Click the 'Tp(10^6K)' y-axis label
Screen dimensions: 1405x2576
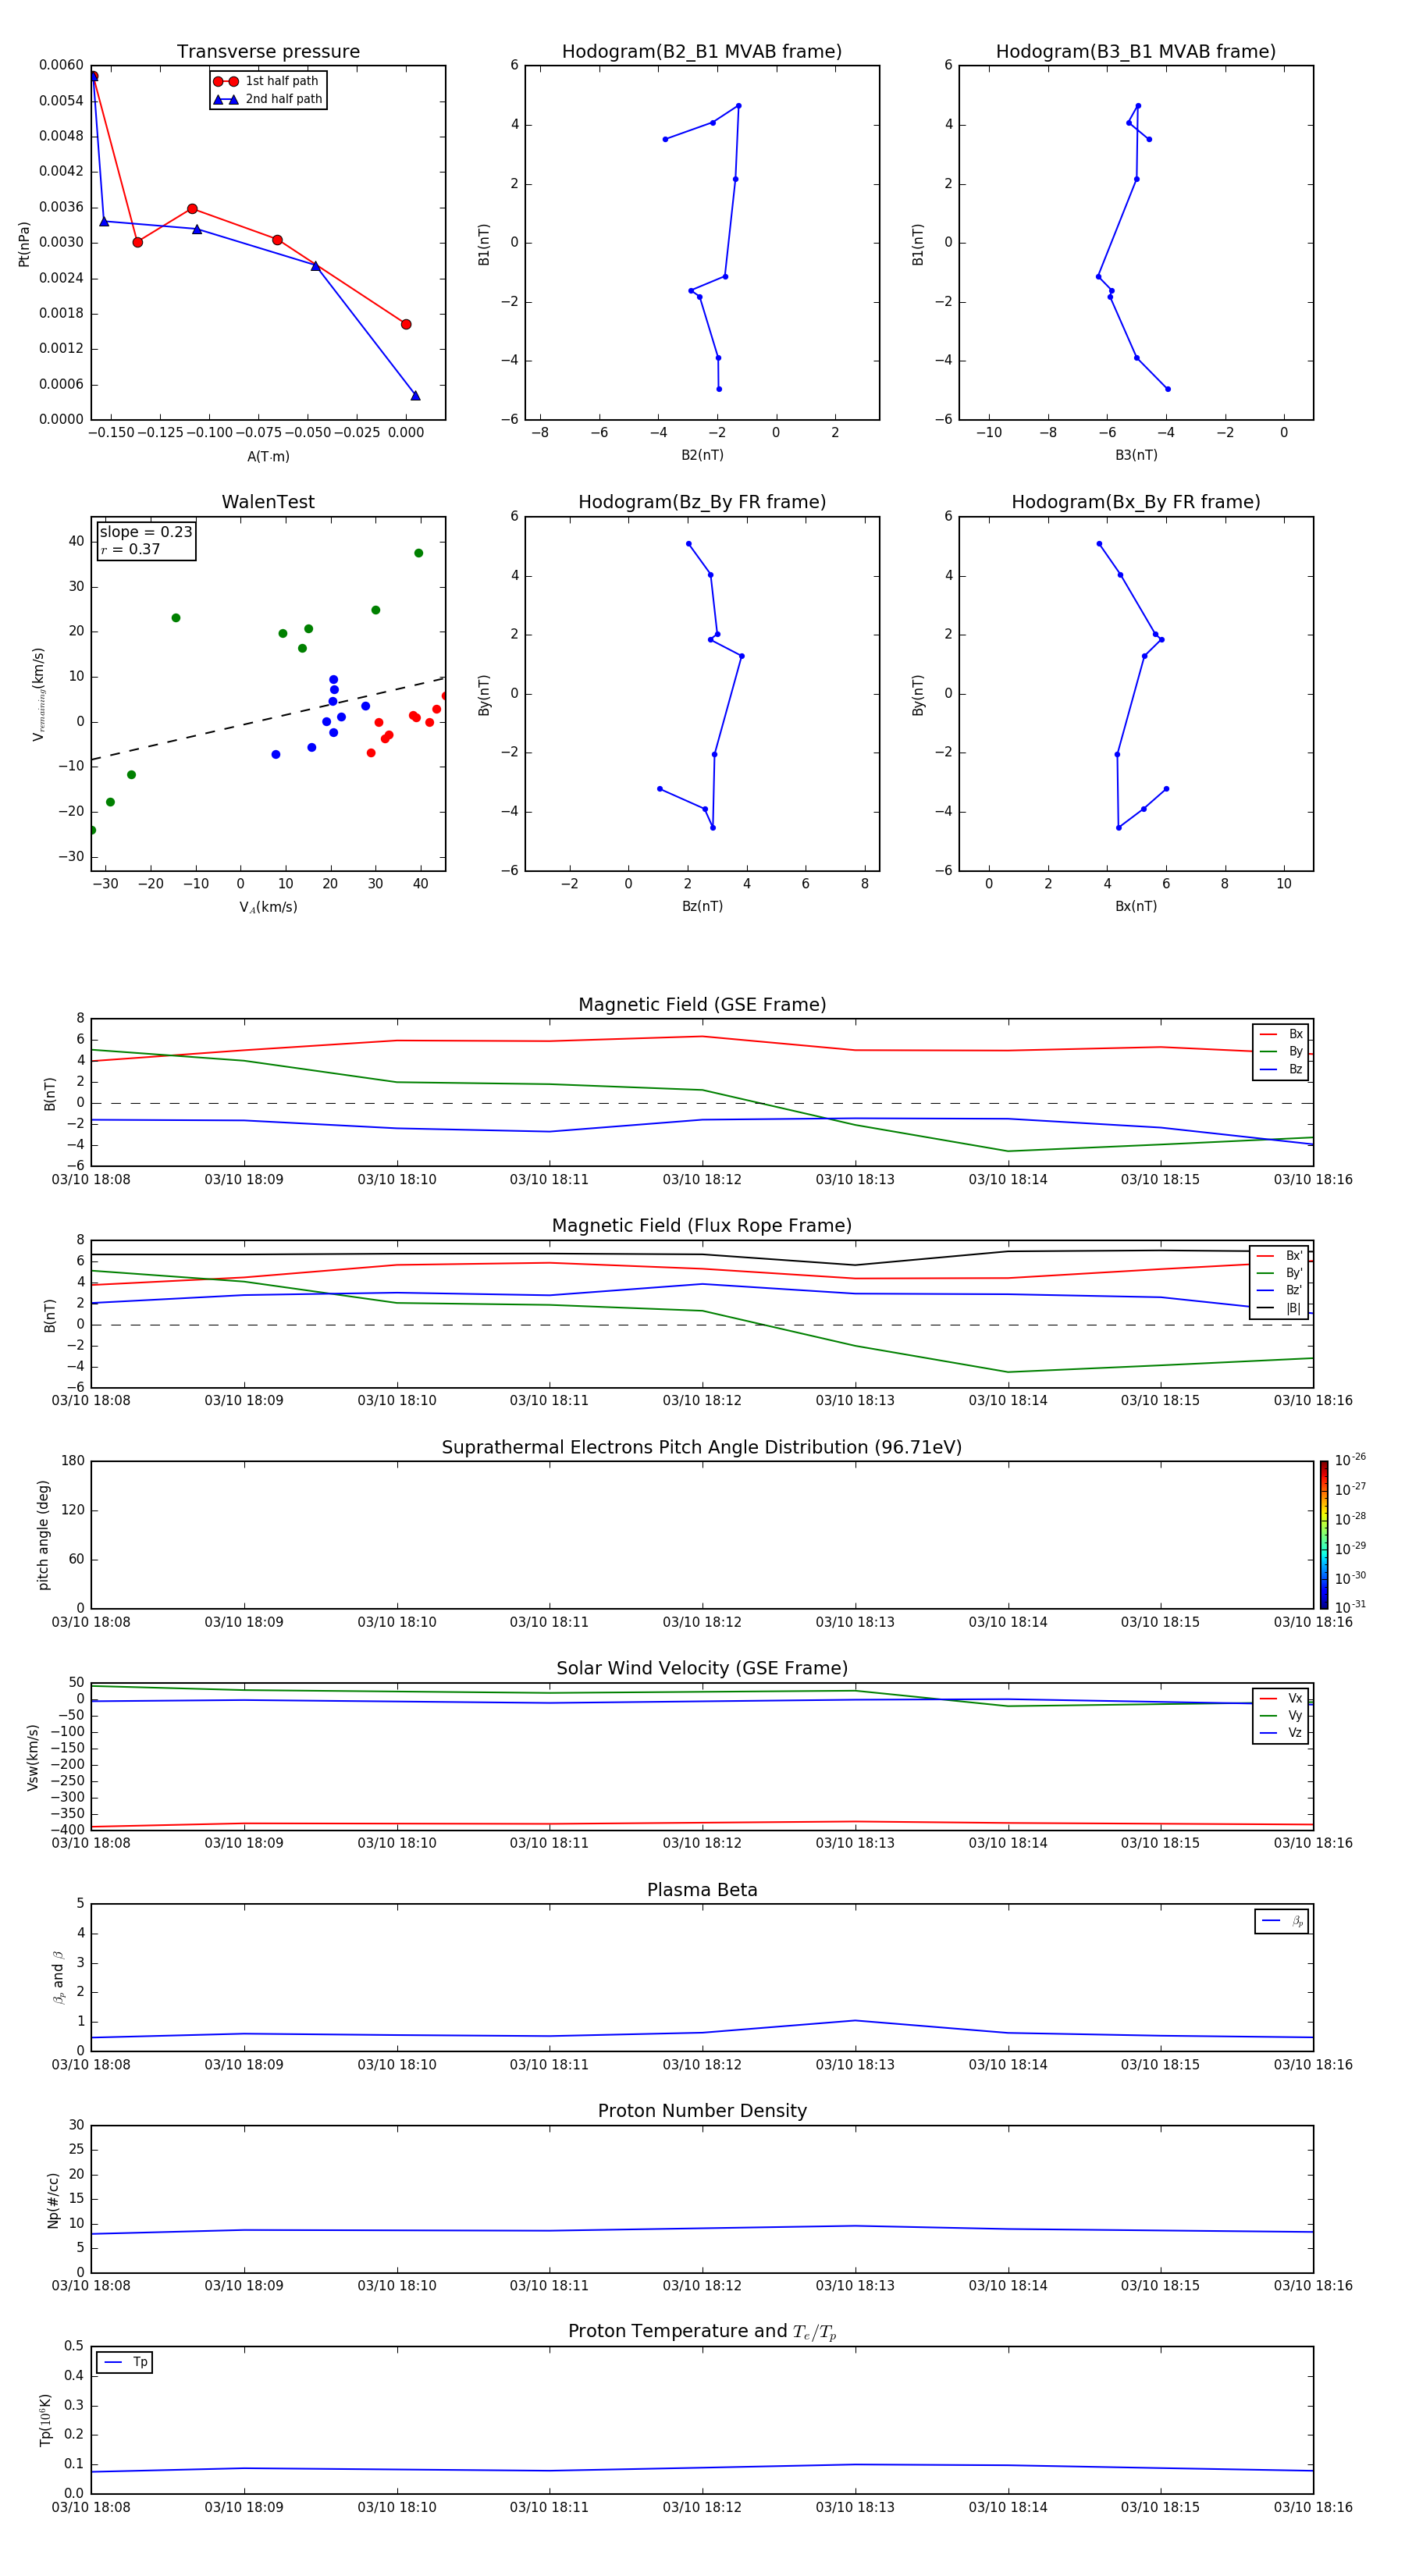point(45,2420)
